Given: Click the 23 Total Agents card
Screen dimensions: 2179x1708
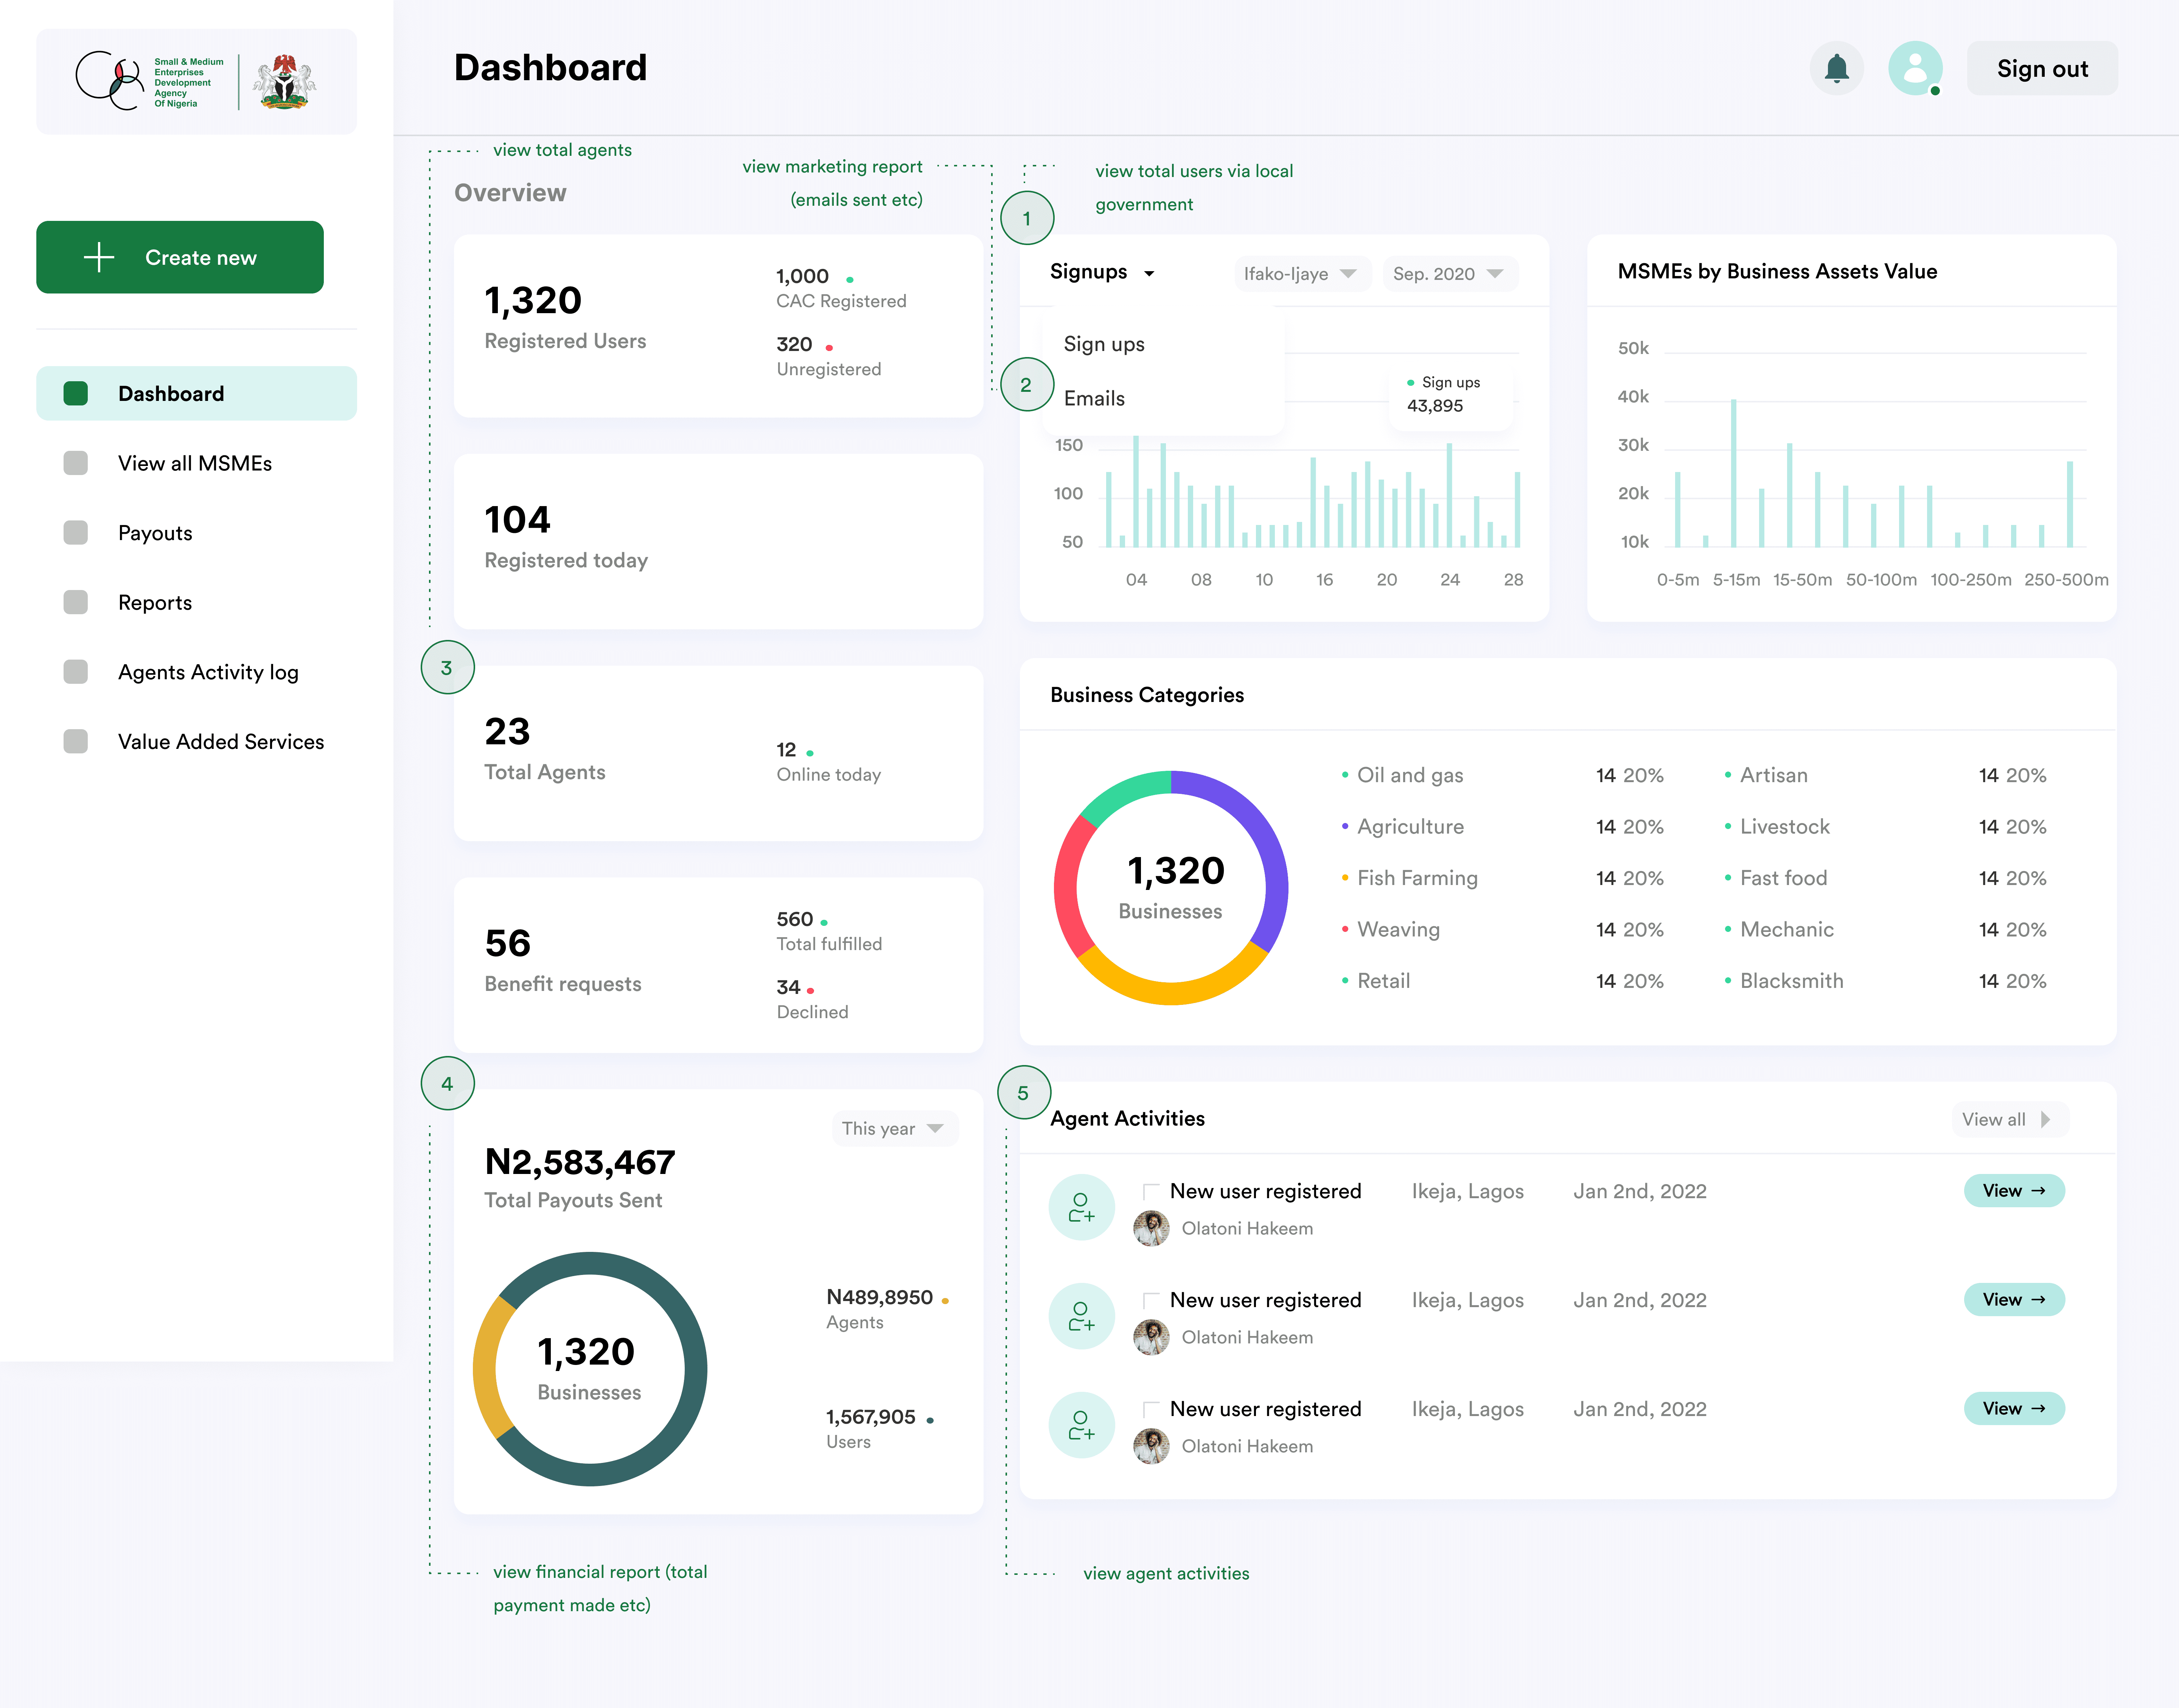Looking at the screenshot, I should (x=718, y=753).
